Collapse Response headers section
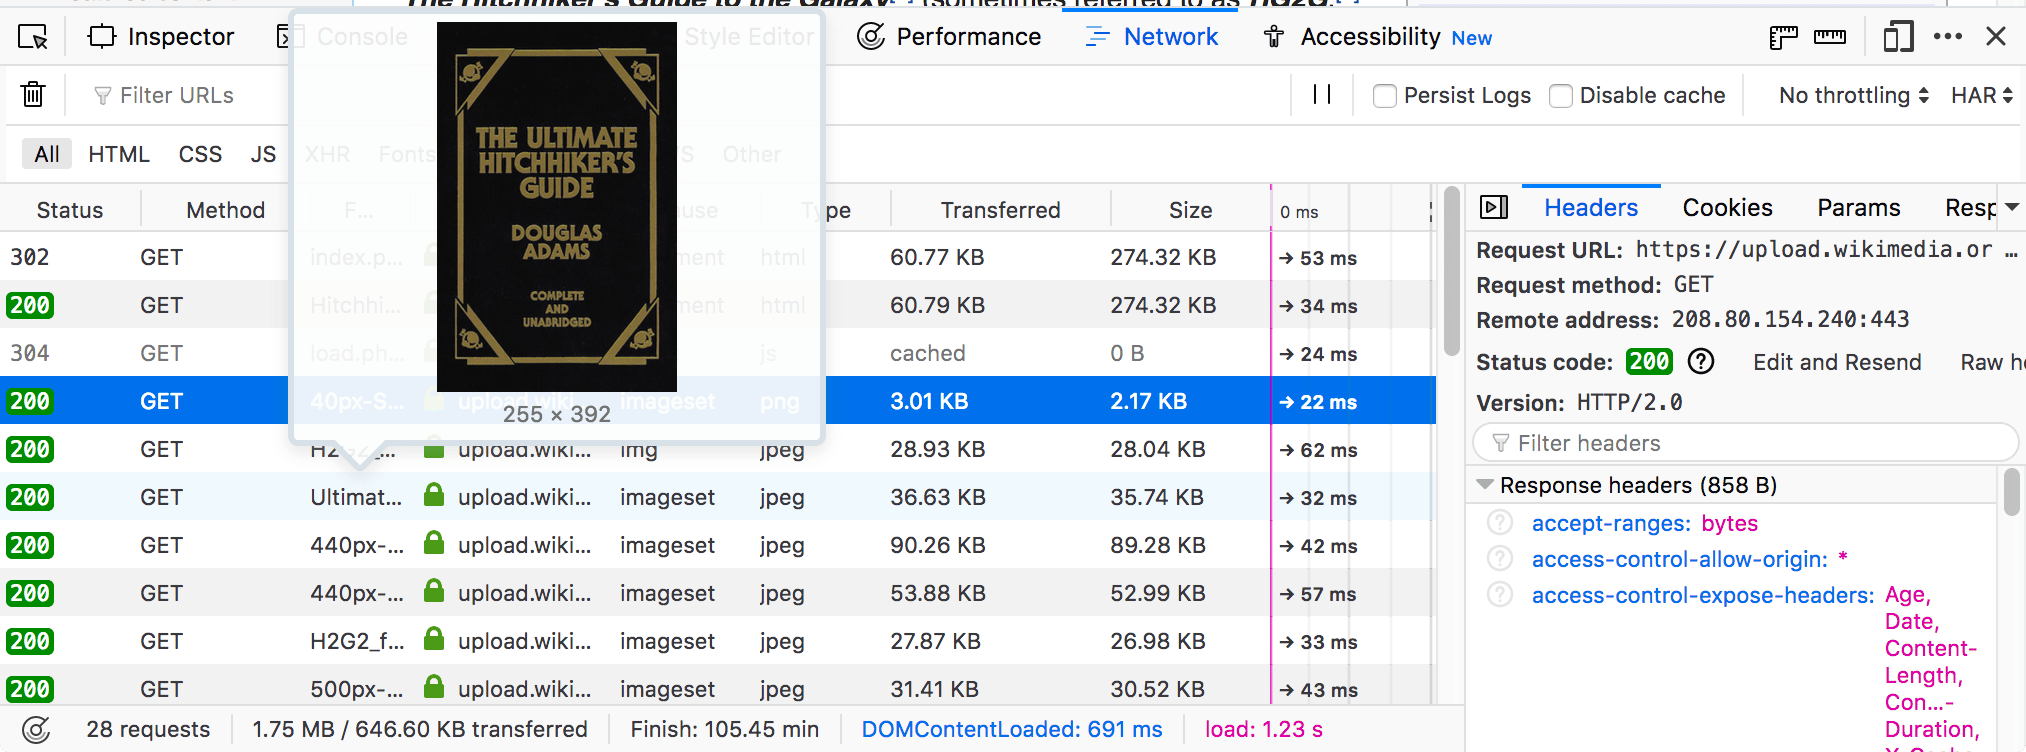 click(x=1485, y=485)
